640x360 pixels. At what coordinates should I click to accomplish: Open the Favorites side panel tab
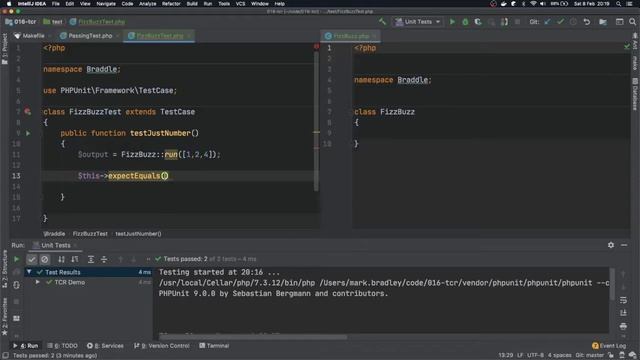[x=4, y=317]
